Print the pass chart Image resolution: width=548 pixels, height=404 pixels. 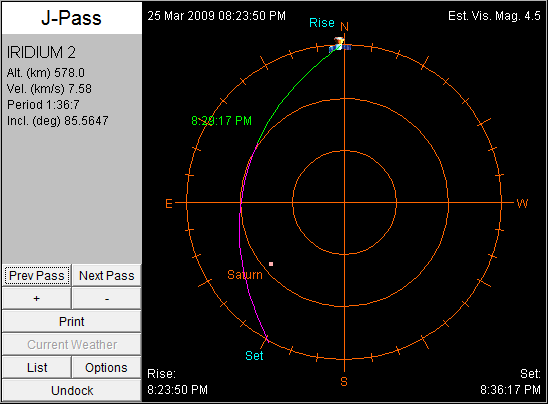tap(72, 322)
